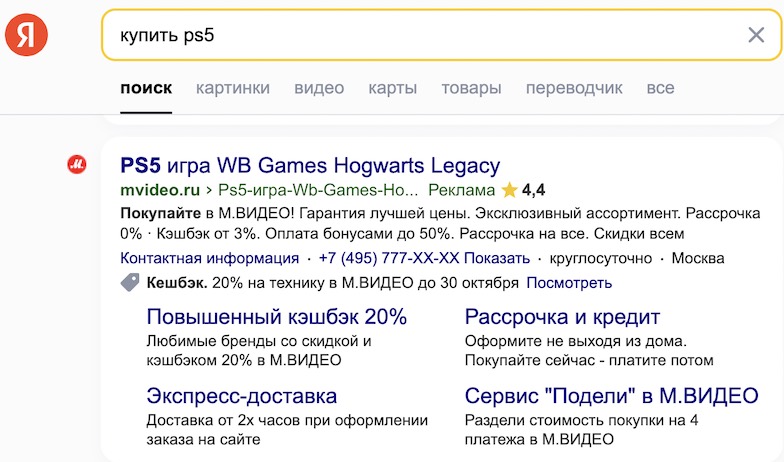Screen dimensions: 784x462
Task: Click the mvideo.ru domain link
Action: tap(160, 190)
